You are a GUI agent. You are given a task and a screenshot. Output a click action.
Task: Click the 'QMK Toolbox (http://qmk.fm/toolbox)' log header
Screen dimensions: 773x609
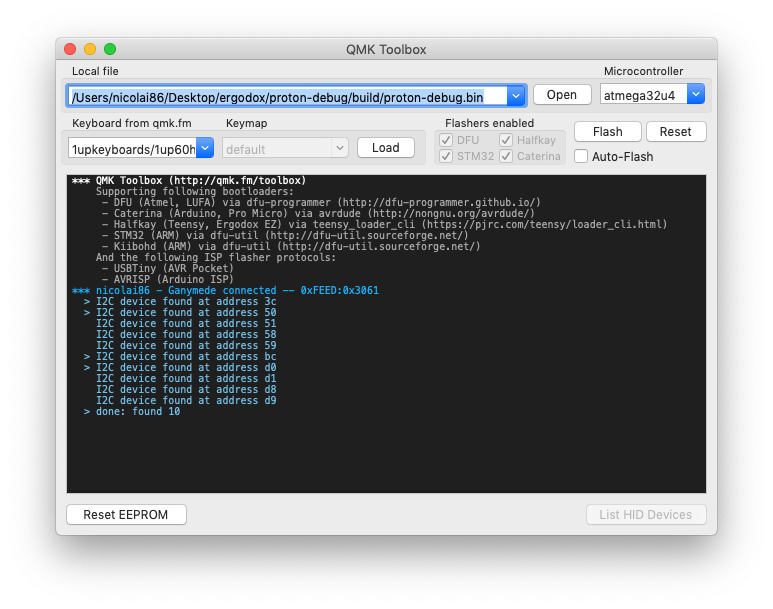201,180
